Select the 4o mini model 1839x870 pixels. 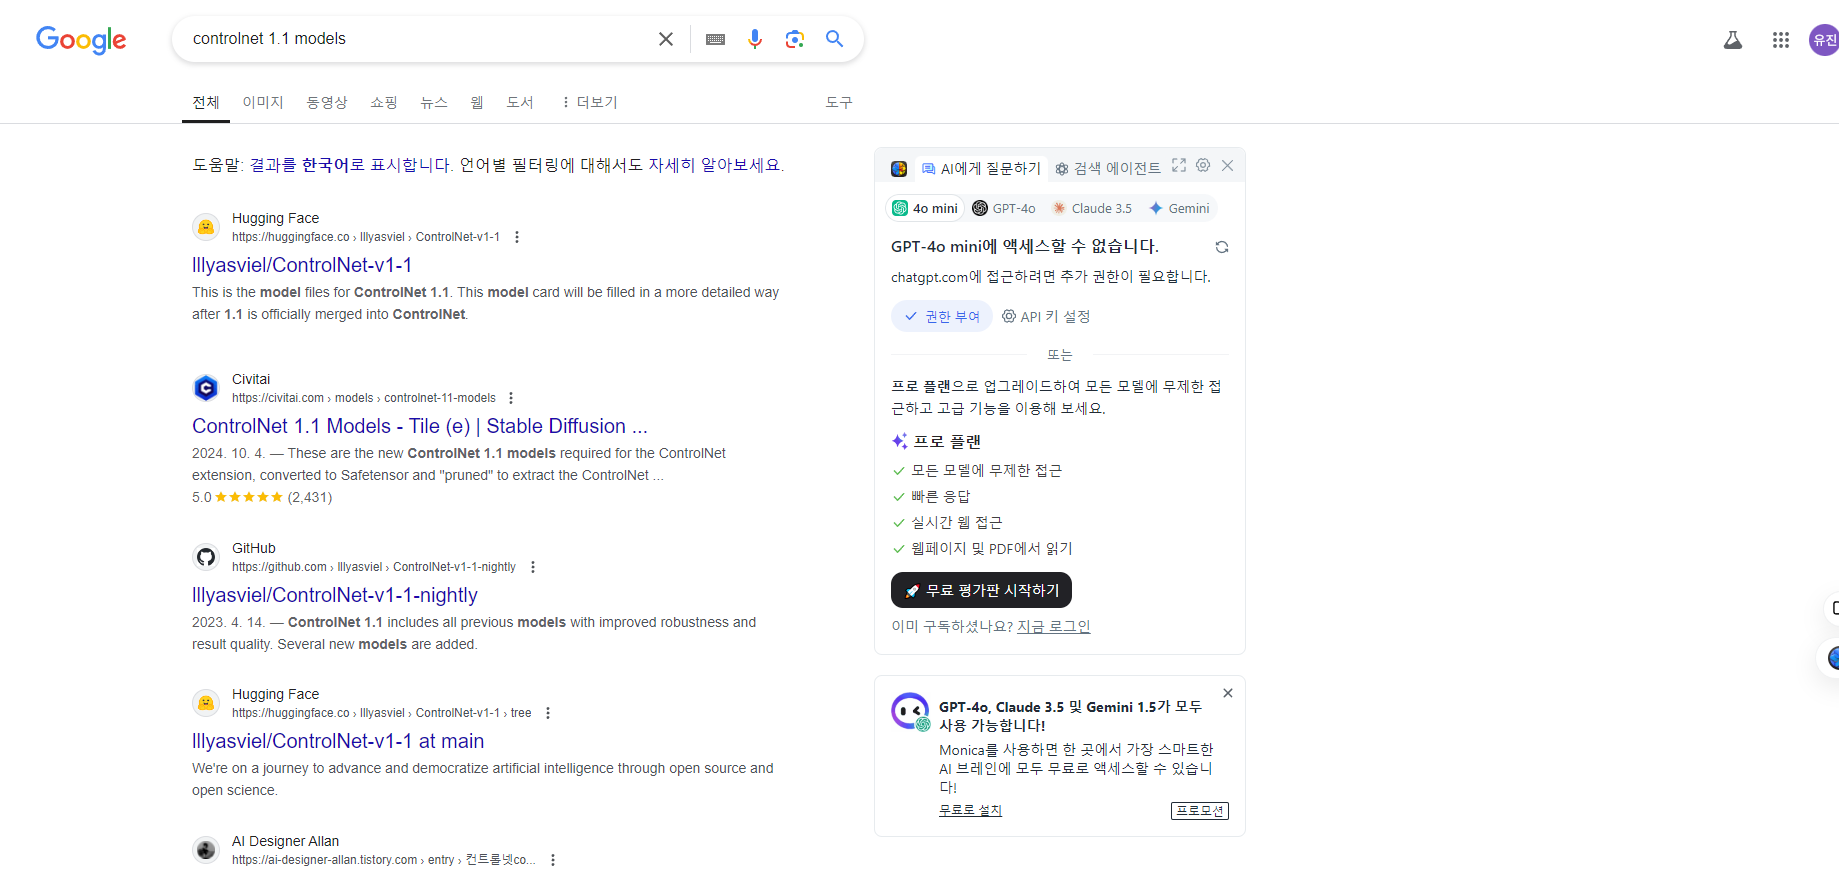(925, 208)
